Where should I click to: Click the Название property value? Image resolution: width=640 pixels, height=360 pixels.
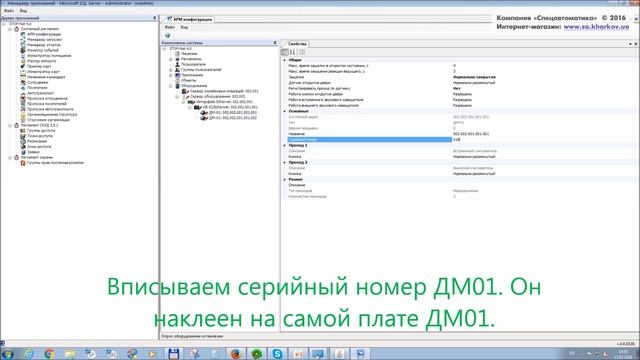click(544, 134)
